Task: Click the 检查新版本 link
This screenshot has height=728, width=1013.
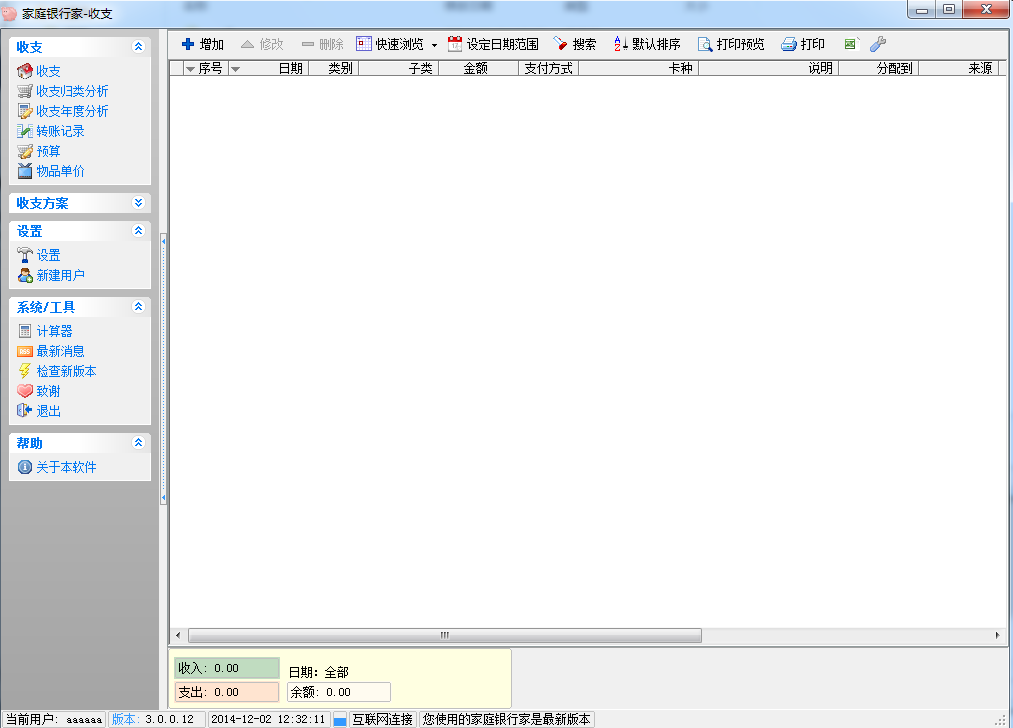Action: (x=67, y=371)
